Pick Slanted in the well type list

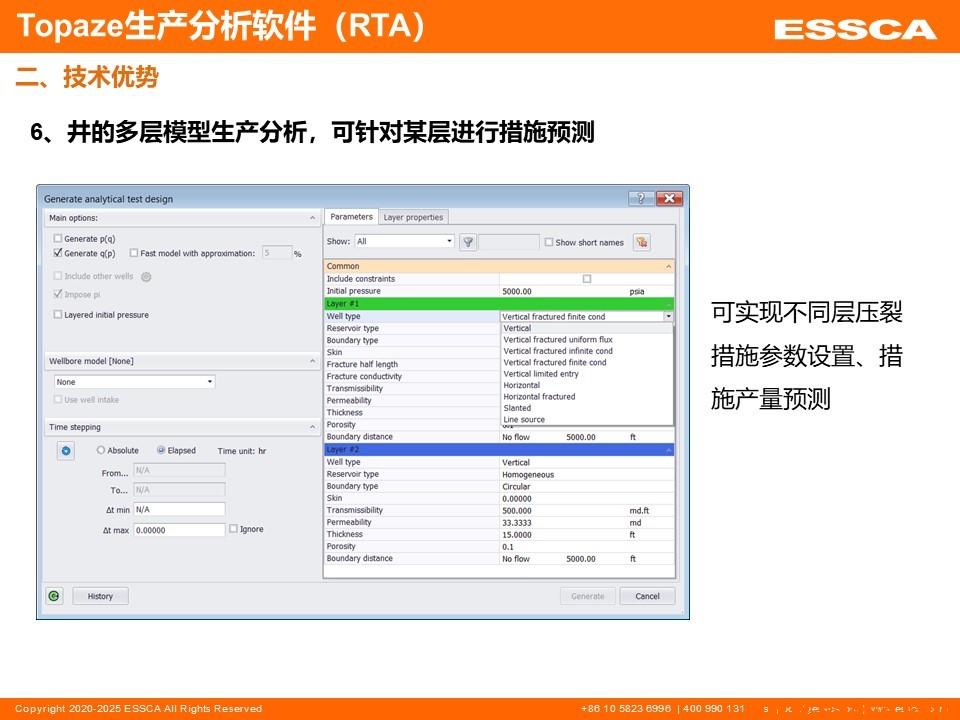click(x=517, y=408)
